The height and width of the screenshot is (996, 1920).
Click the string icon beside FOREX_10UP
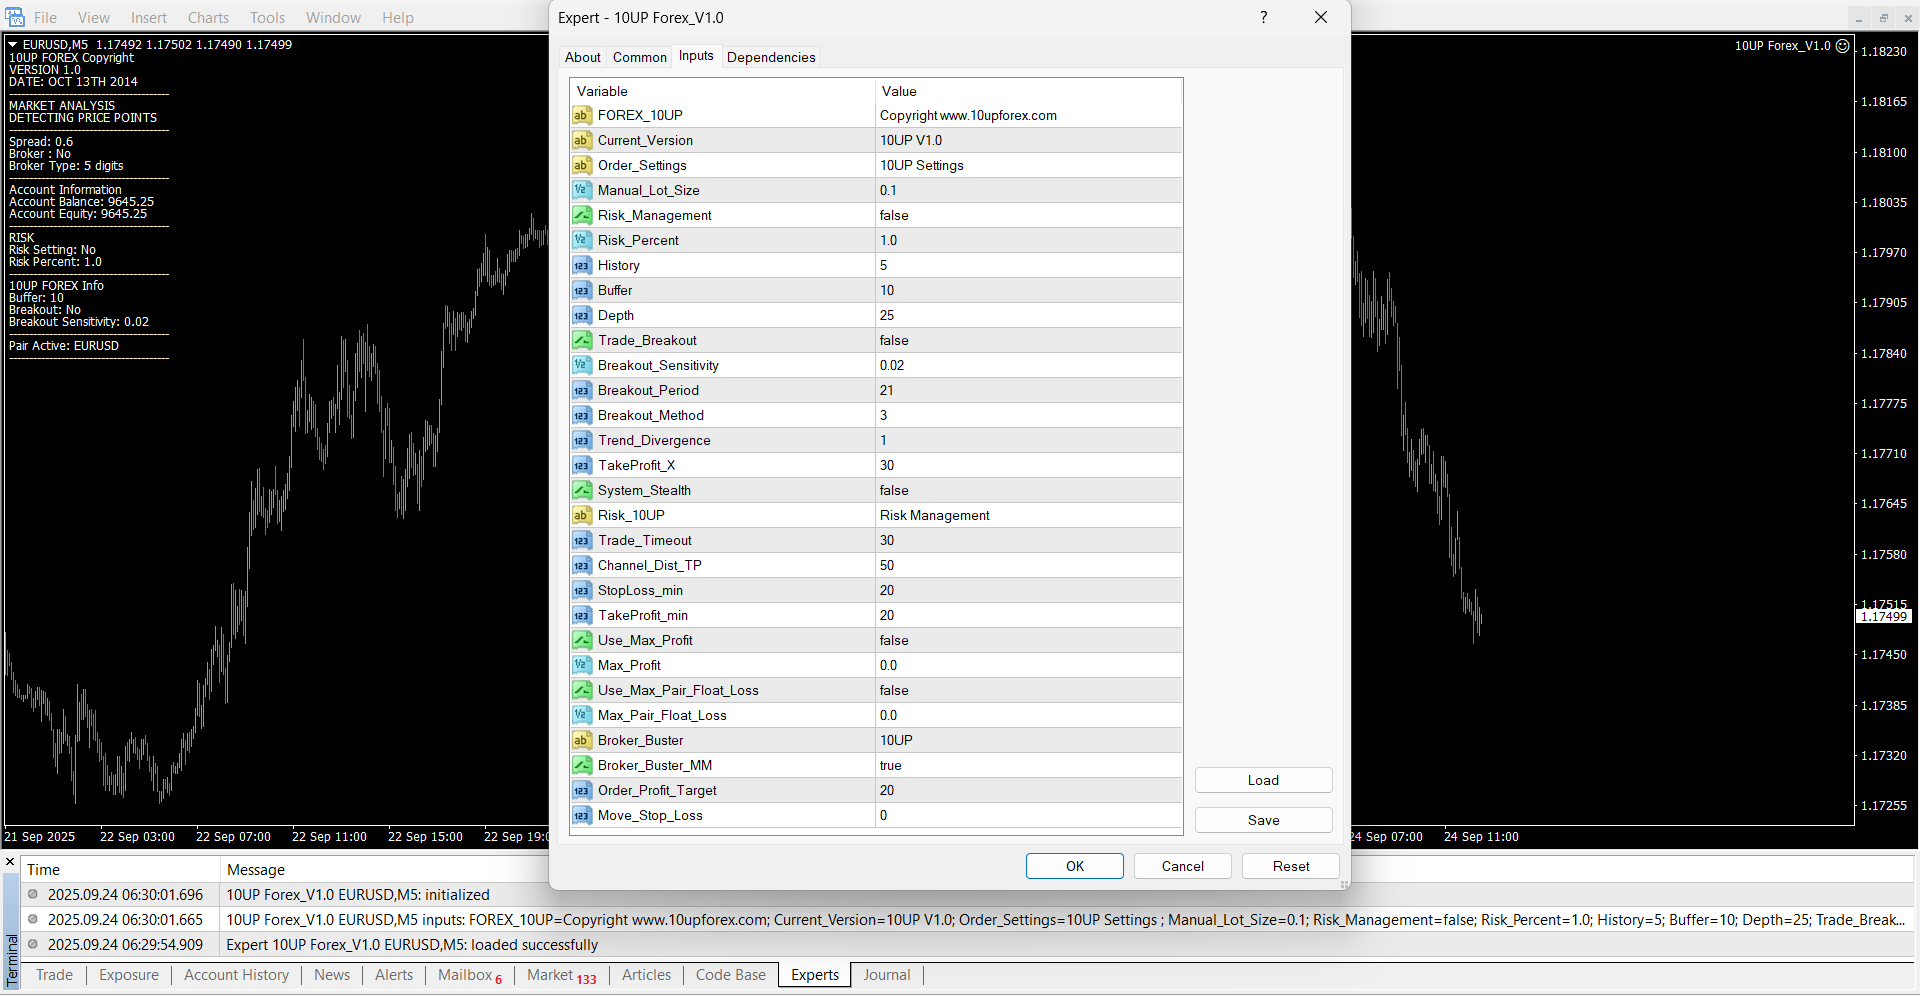point(581,115)
